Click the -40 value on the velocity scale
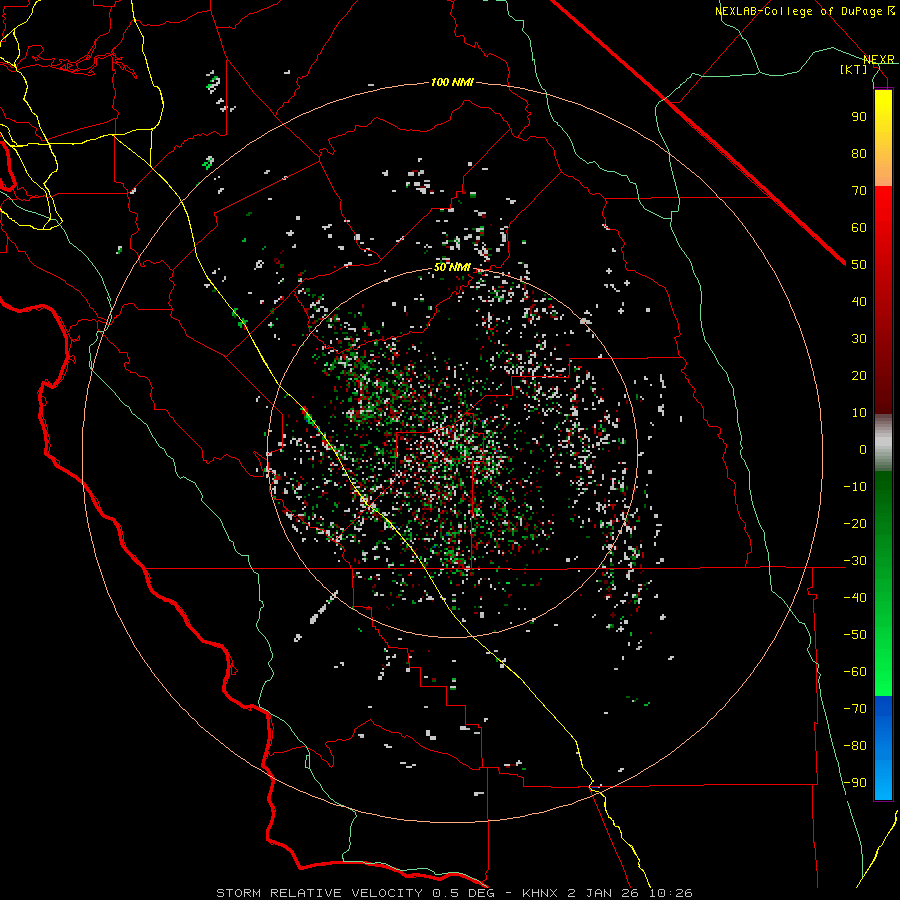Image resolution: width=900 pixels, height=900 pixels. 855,598
